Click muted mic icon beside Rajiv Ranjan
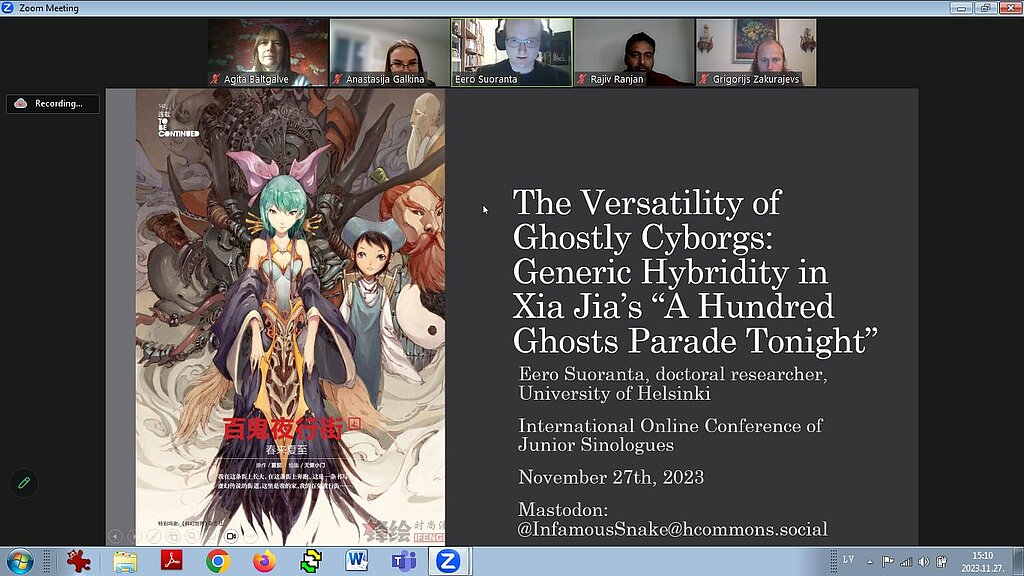 click(581, 79)
